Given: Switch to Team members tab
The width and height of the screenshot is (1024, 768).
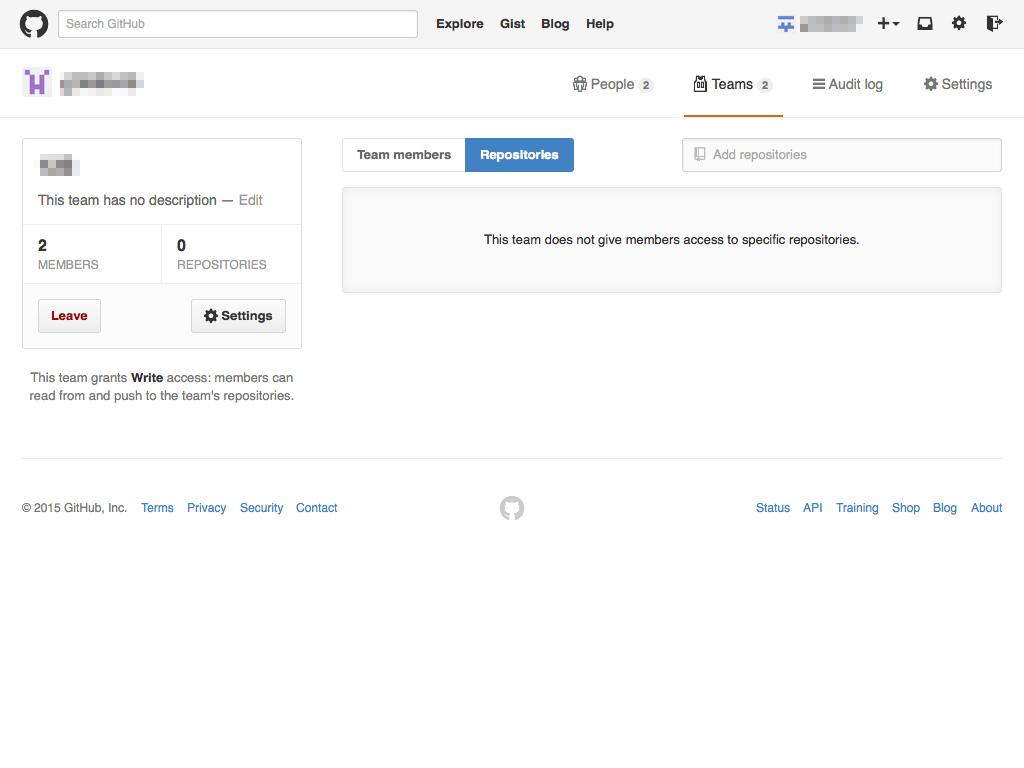Looking at the screenshot, I should [404, 155].
